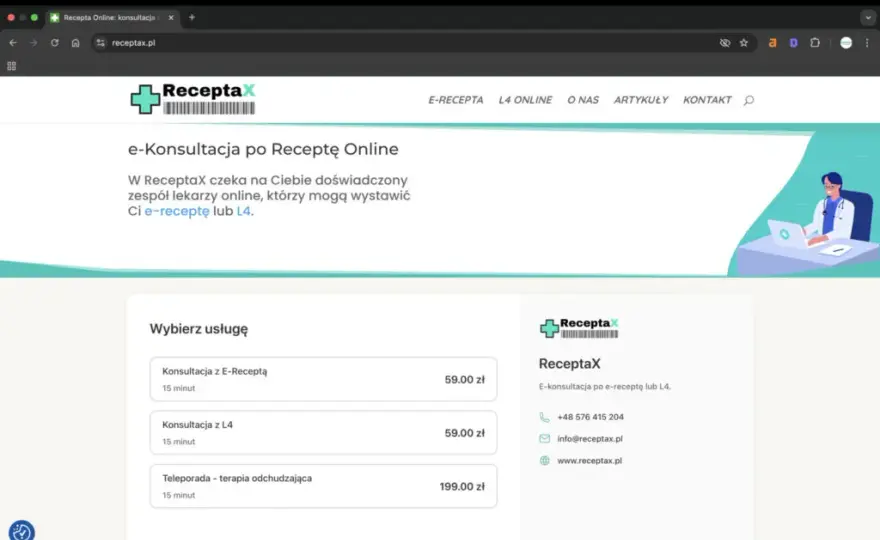
Task: Go back with the browser back arrow
Action: point(13,43)
